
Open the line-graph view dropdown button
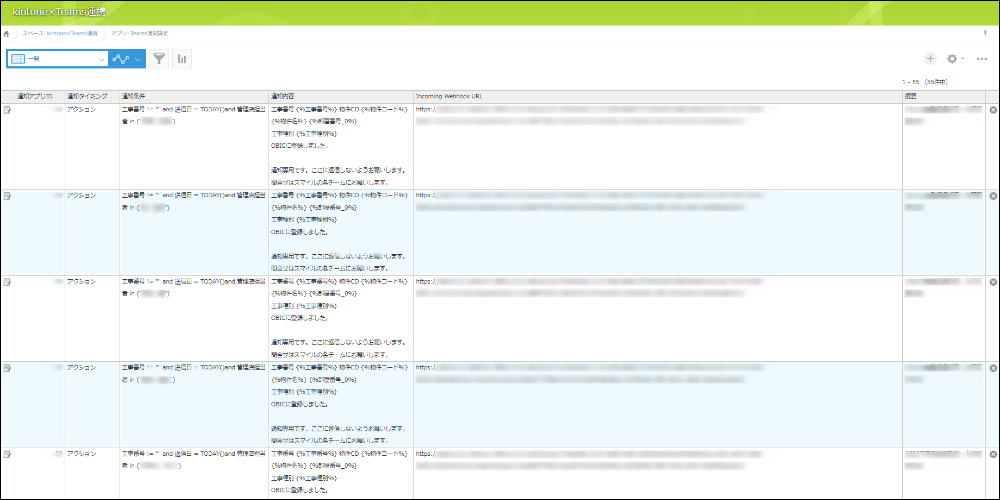click(128, 59)
